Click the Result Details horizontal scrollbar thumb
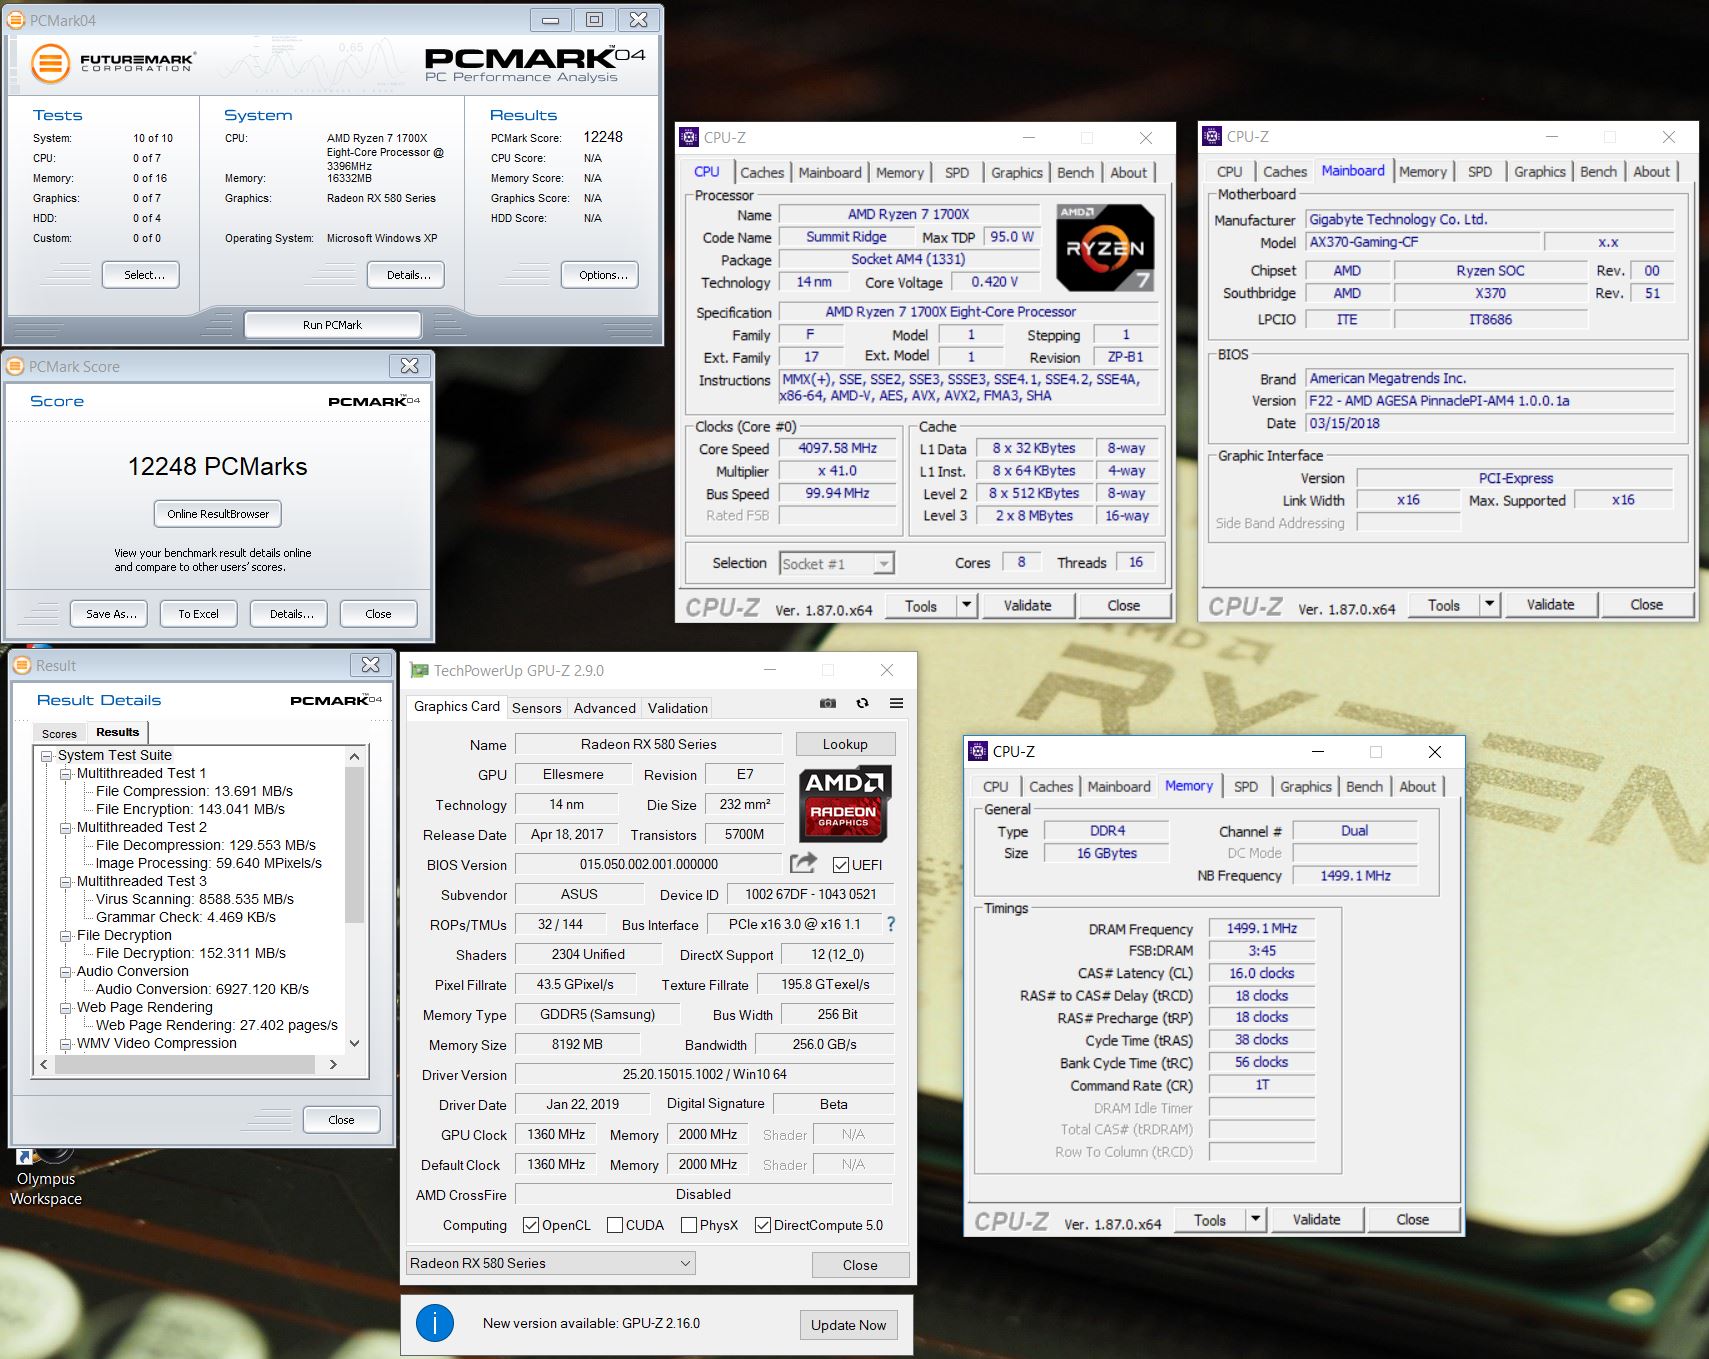The image size is (1709, 1359). coord(185,1065)
